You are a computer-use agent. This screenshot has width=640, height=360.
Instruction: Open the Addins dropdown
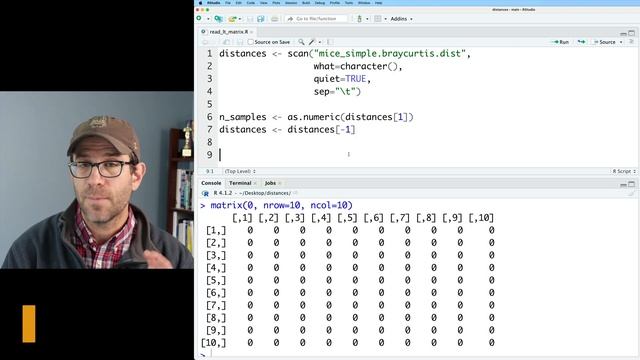pos(402,19)
